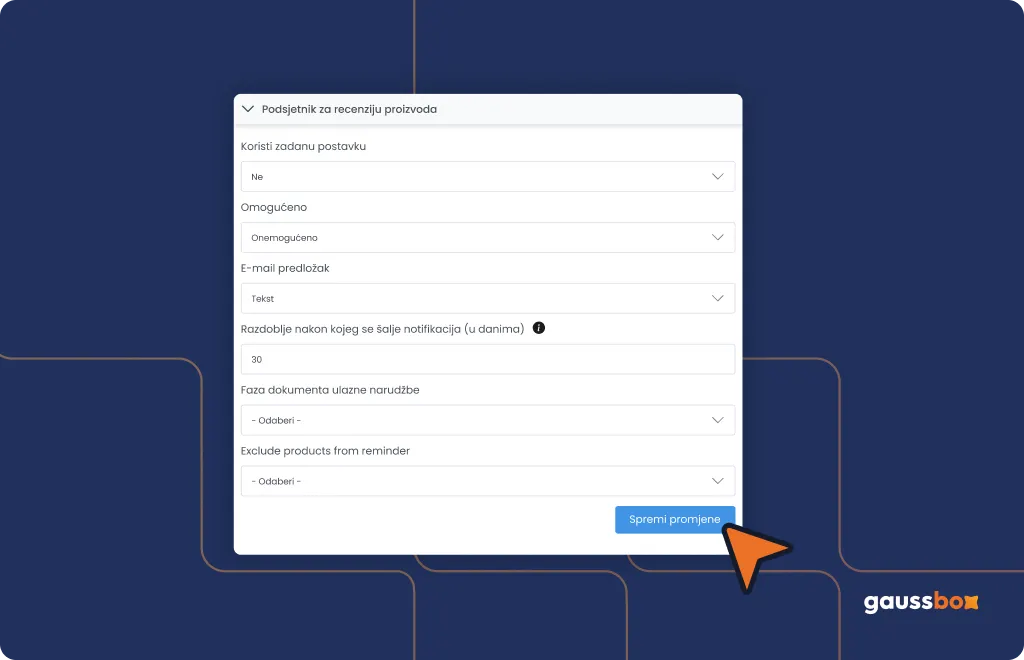Viewport: 1024px width, 660px height.
Task: Click the Spremi promjene button
Action: click(x=675, y=520)
